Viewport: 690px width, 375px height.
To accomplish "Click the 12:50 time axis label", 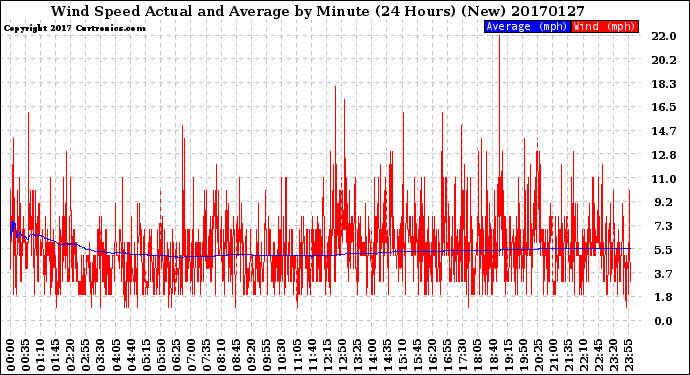I will click(342, 355).
